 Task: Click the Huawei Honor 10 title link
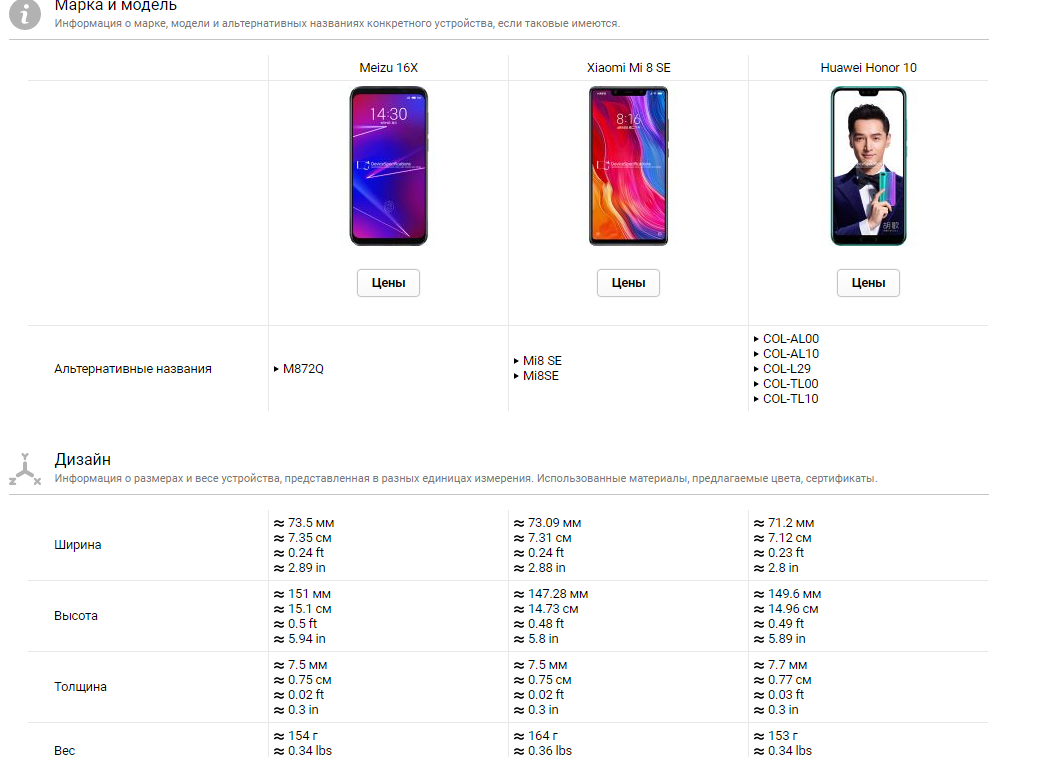pyautogui.click(x=868, y=68)
